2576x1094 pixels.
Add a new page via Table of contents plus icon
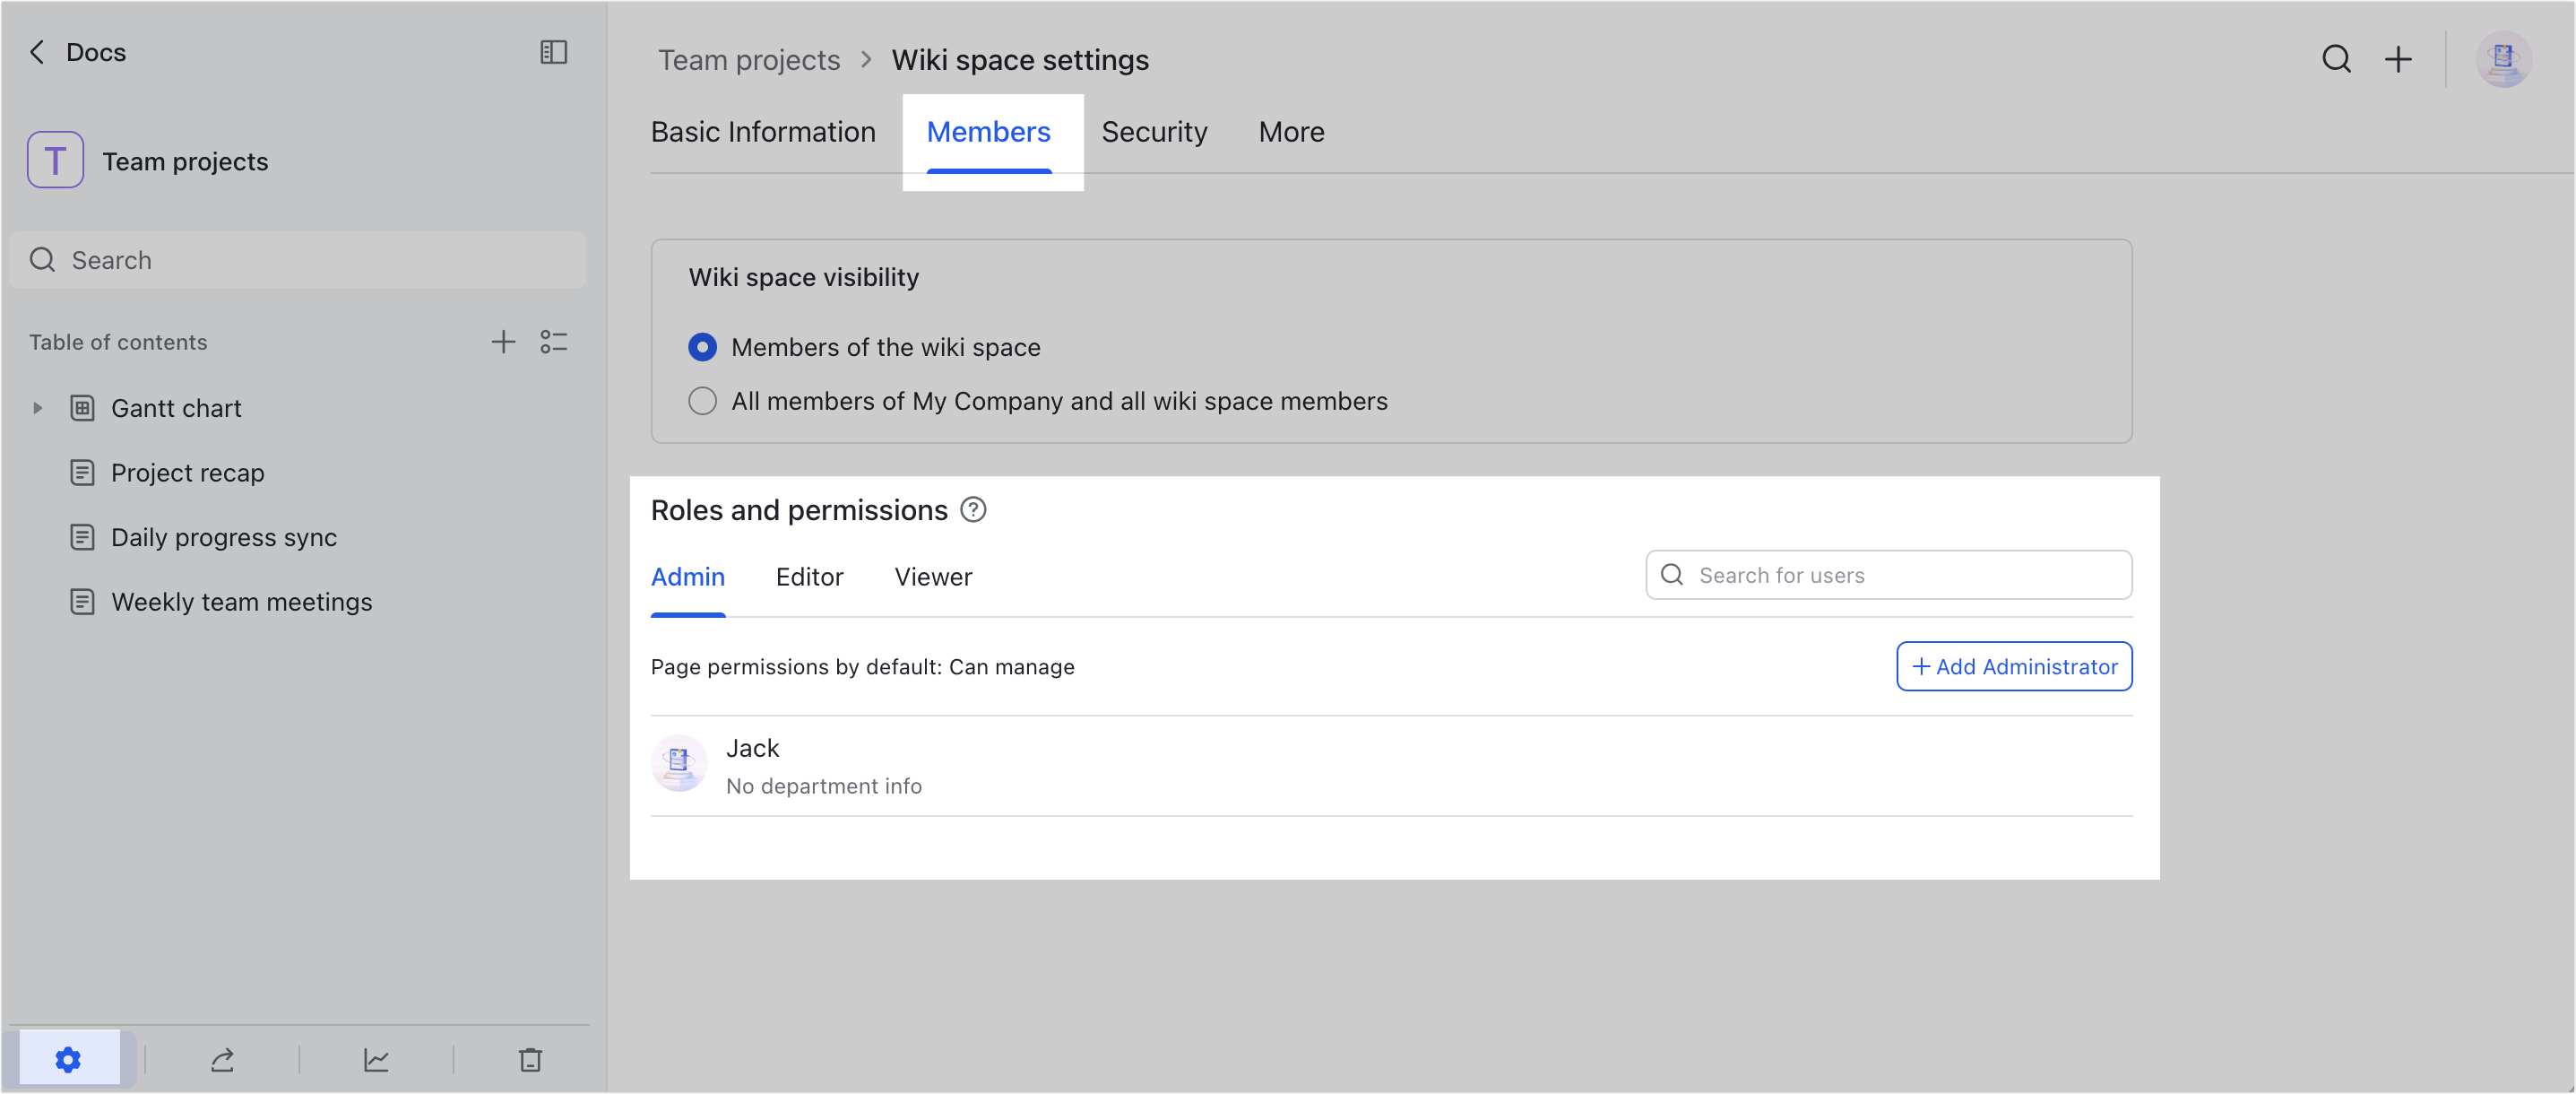[x=504, y=342]
